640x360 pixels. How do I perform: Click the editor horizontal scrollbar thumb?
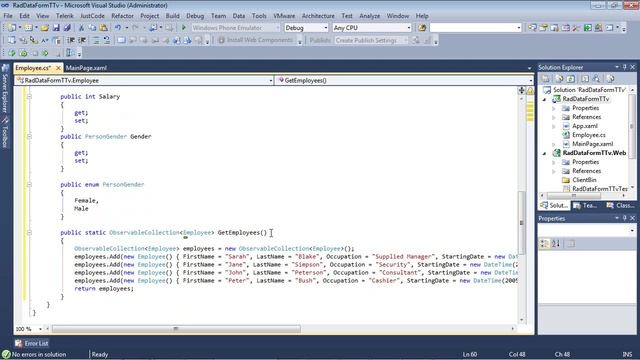[176, 329]
